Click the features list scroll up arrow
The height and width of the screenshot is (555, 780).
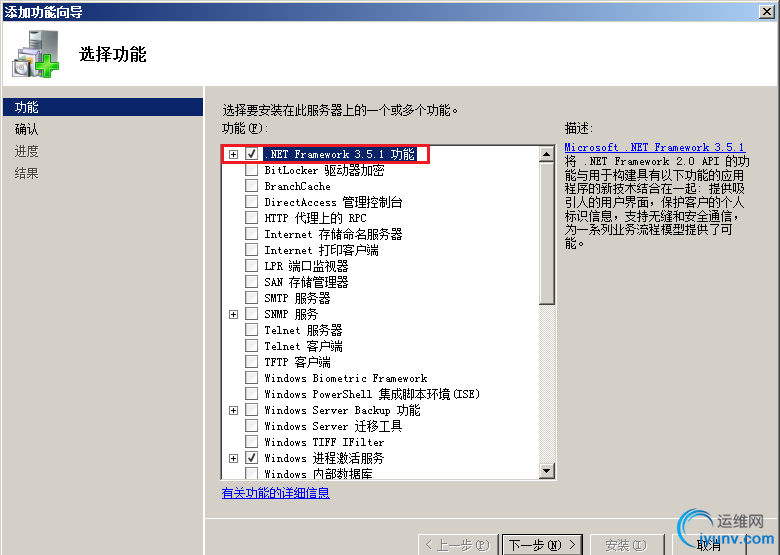point(547,154)
